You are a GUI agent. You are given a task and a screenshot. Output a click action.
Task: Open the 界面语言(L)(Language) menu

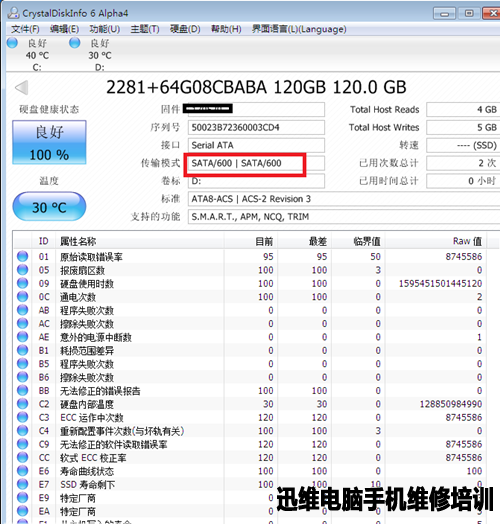(299, 29)
